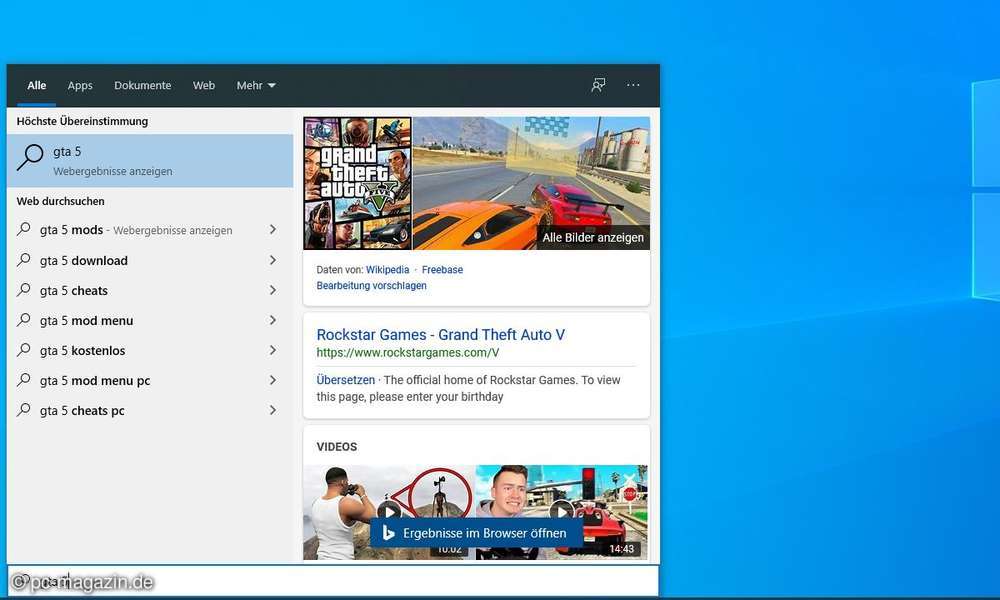Screen dimensions: 1000x600
Task: Click the search icon beside 'gta 5 mod menu'
Action: (x=24, y=320)
